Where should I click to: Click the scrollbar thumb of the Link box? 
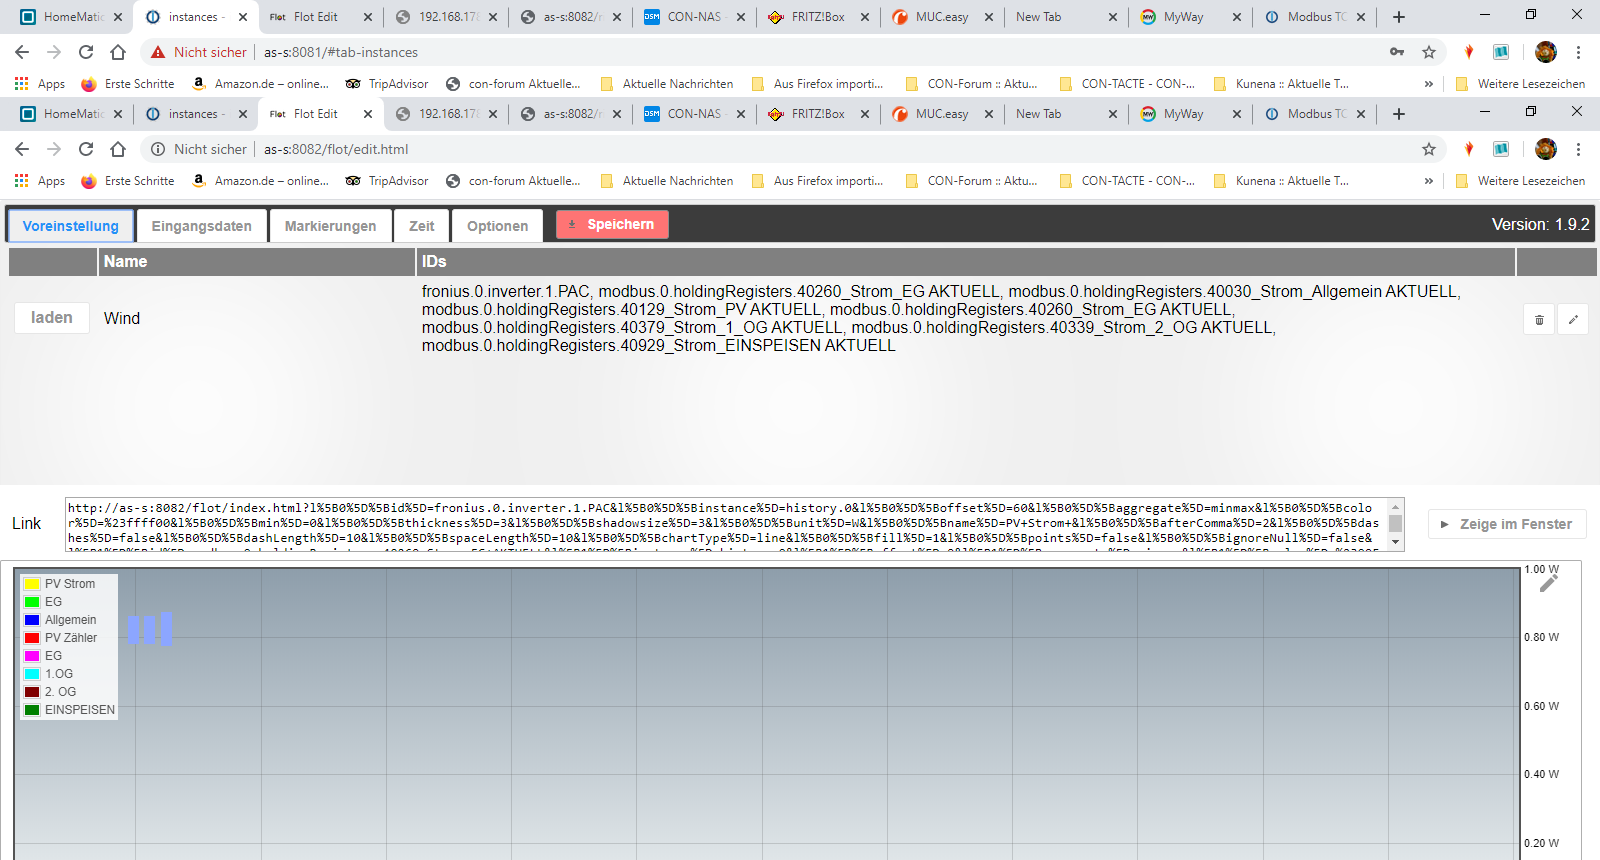[1396, 524]
